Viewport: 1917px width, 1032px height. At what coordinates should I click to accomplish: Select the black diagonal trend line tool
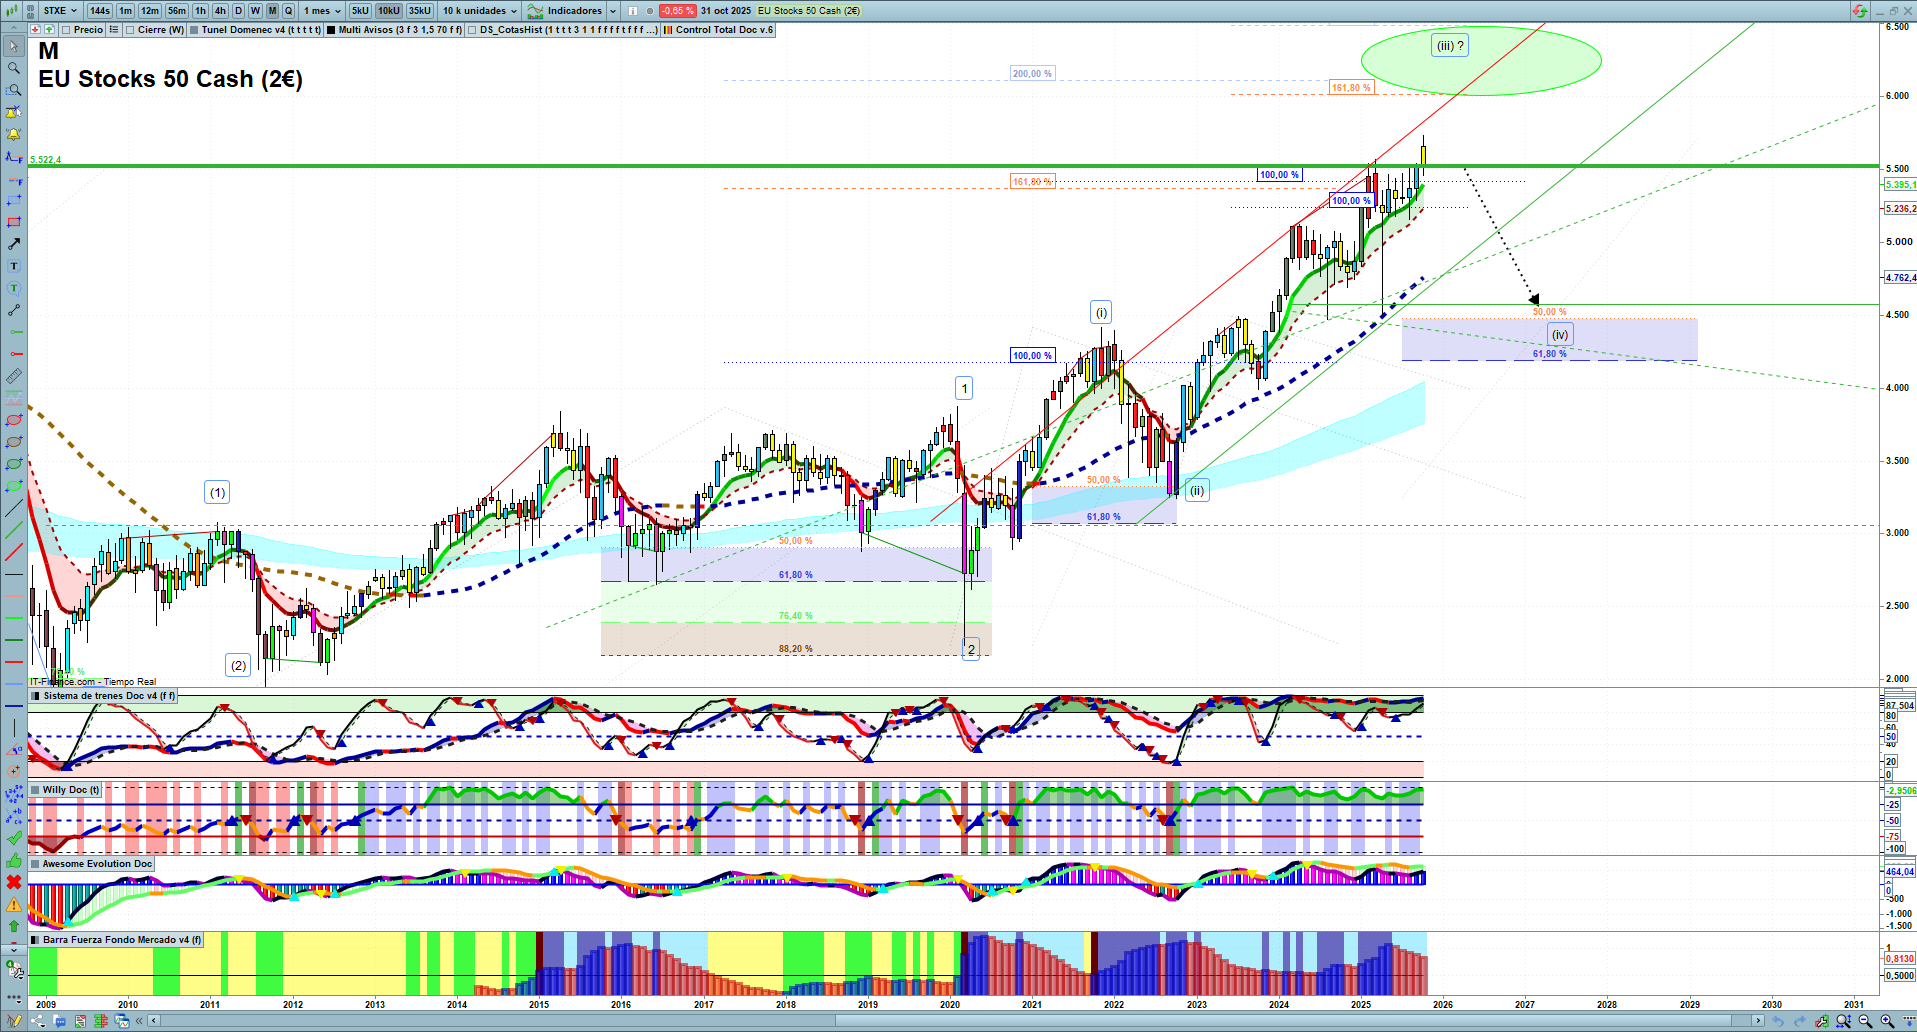click(x=14, y=508)
